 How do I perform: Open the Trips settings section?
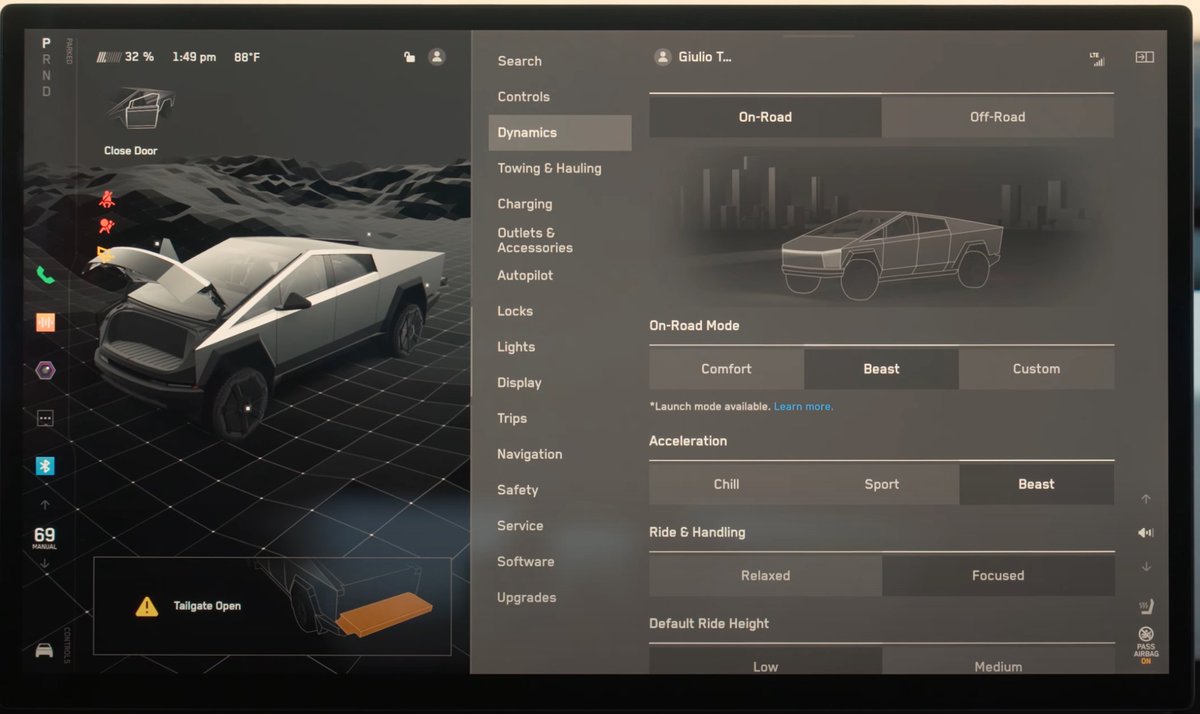pyautogui.click(x=512, y=418)
